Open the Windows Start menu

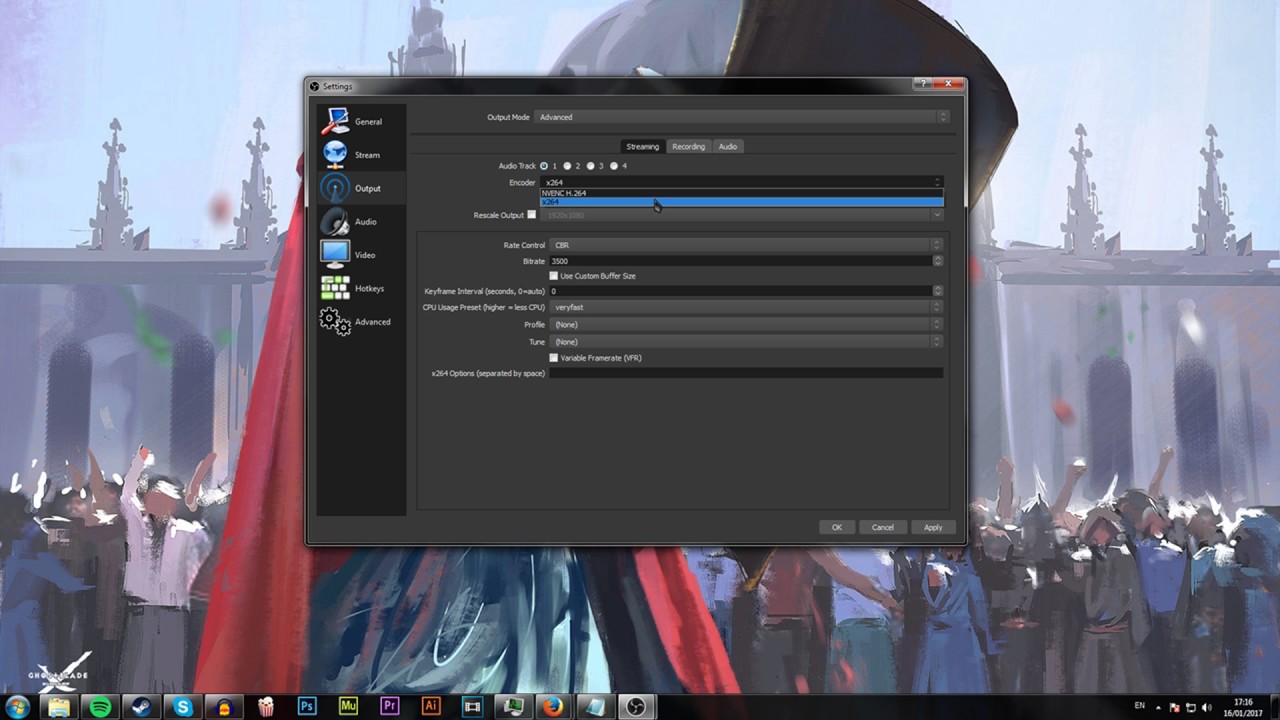click(19, 706)
